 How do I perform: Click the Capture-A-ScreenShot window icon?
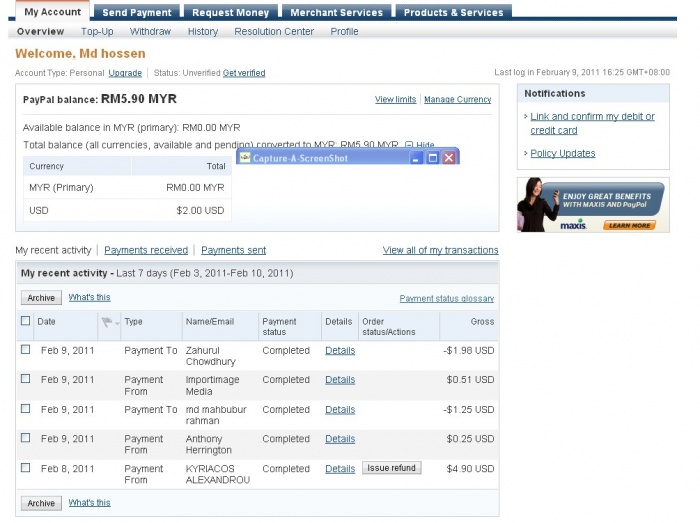(x=245, y=158)
